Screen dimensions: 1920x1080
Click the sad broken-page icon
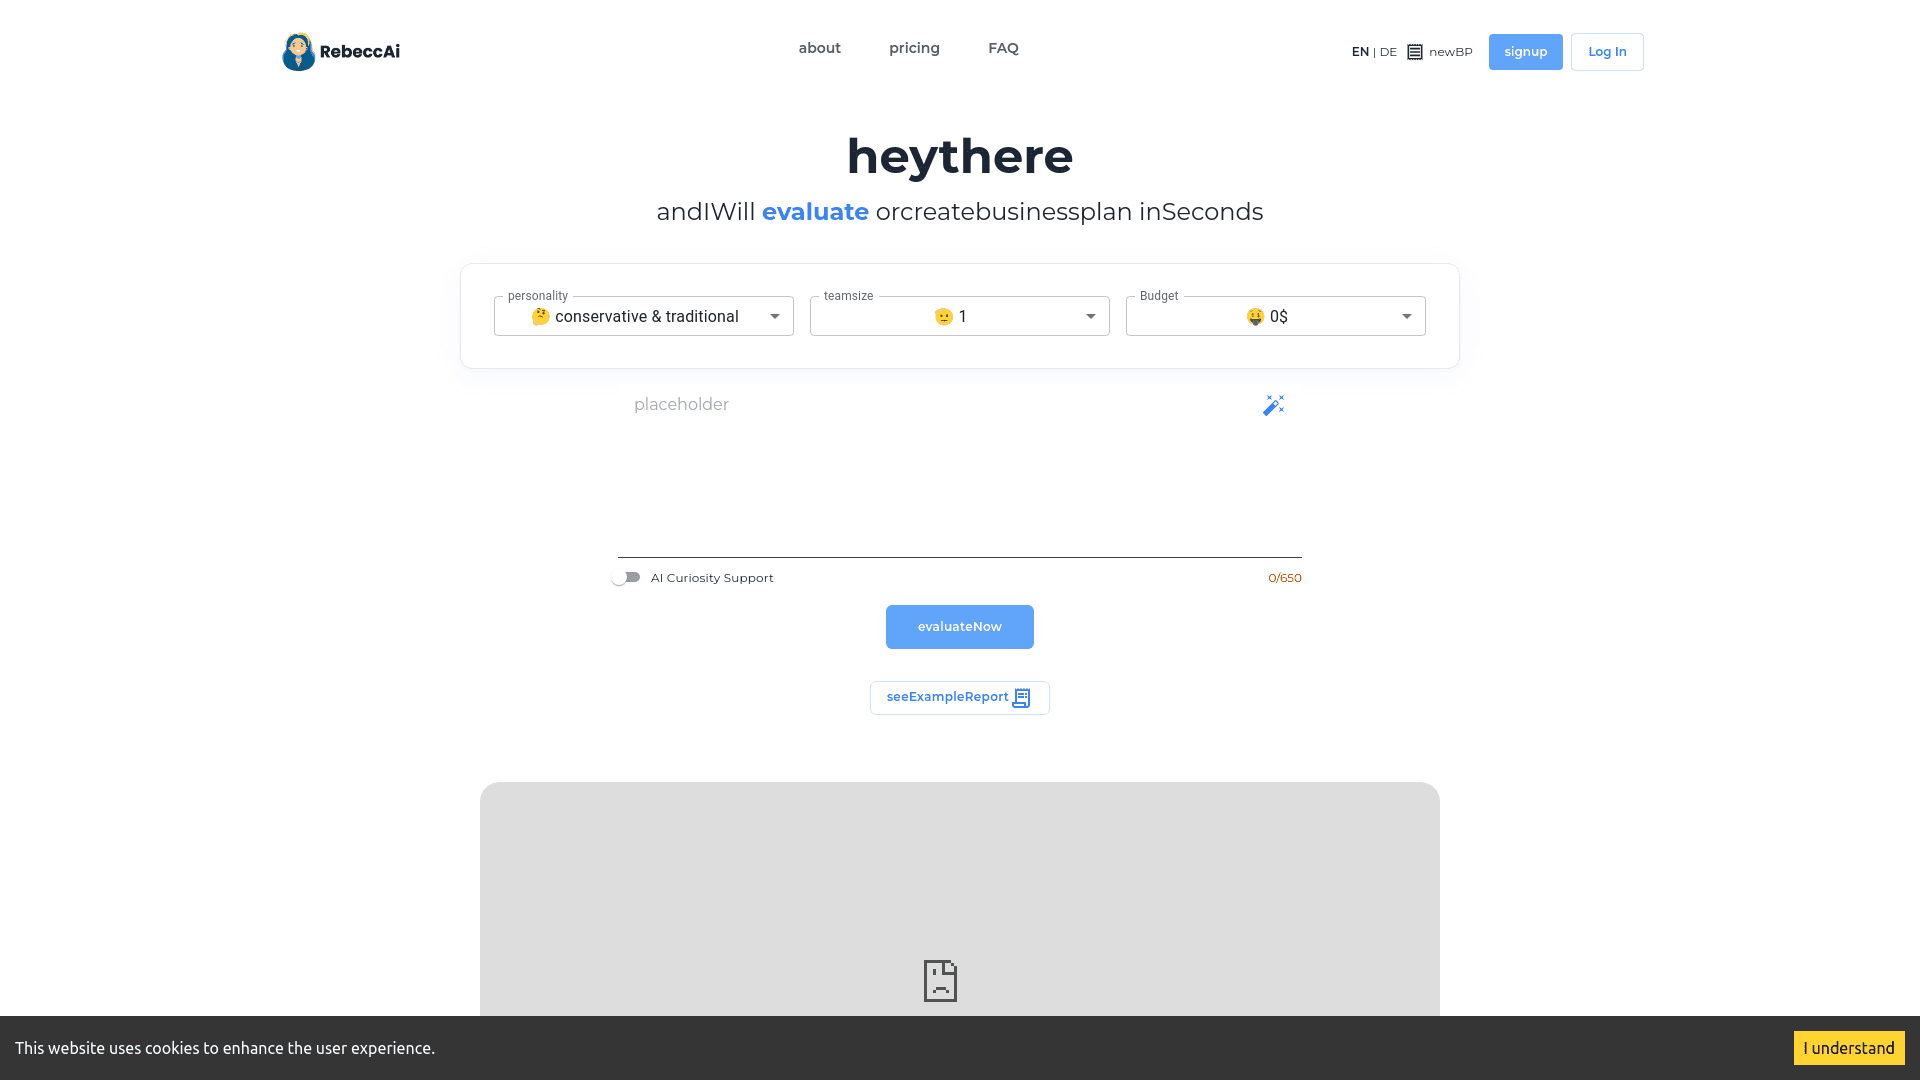pyautogui.click(x=940, y=980)
